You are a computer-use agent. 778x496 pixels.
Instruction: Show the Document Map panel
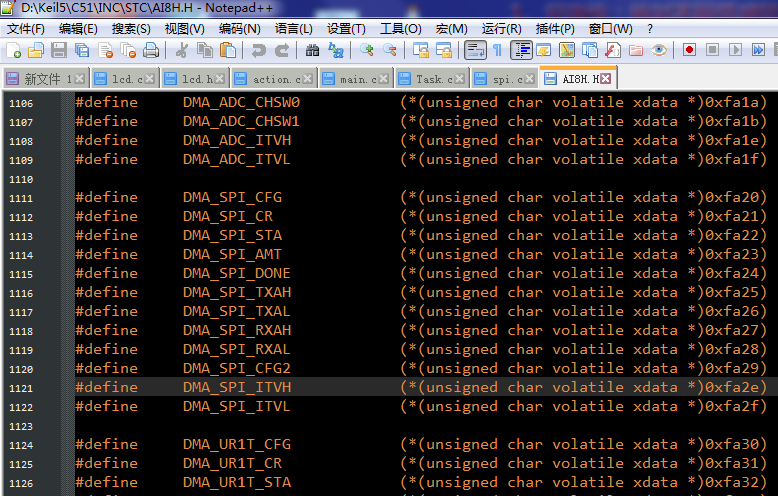[567, 51]
